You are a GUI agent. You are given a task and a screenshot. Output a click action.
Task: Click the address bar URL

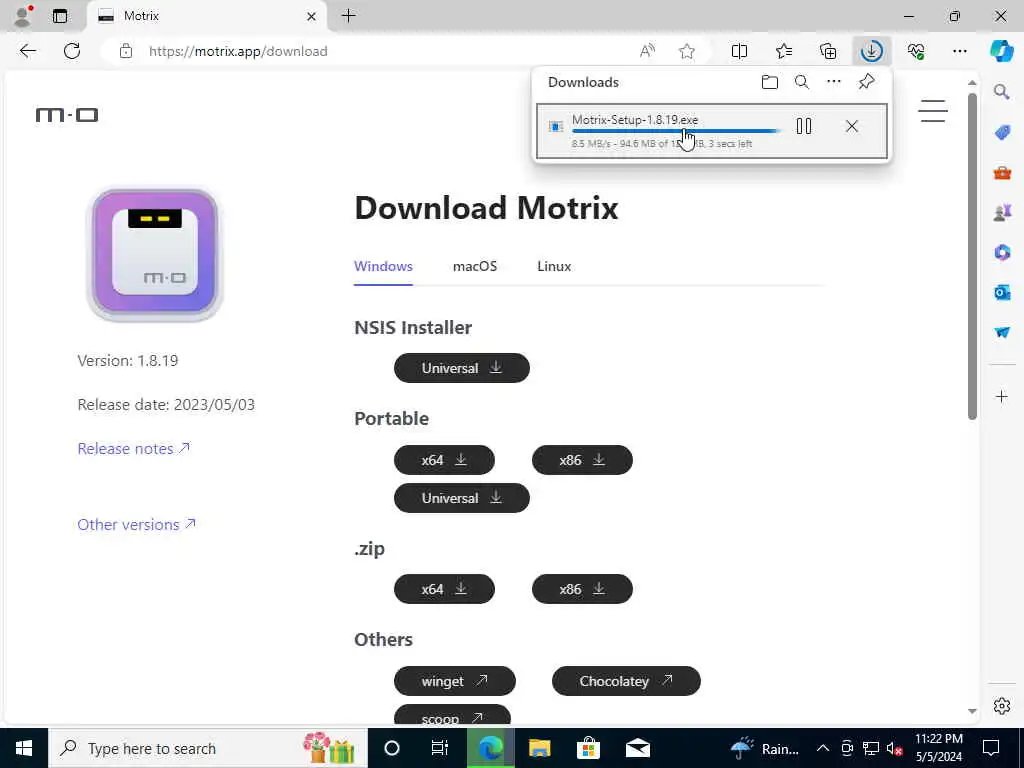point(238,51)
